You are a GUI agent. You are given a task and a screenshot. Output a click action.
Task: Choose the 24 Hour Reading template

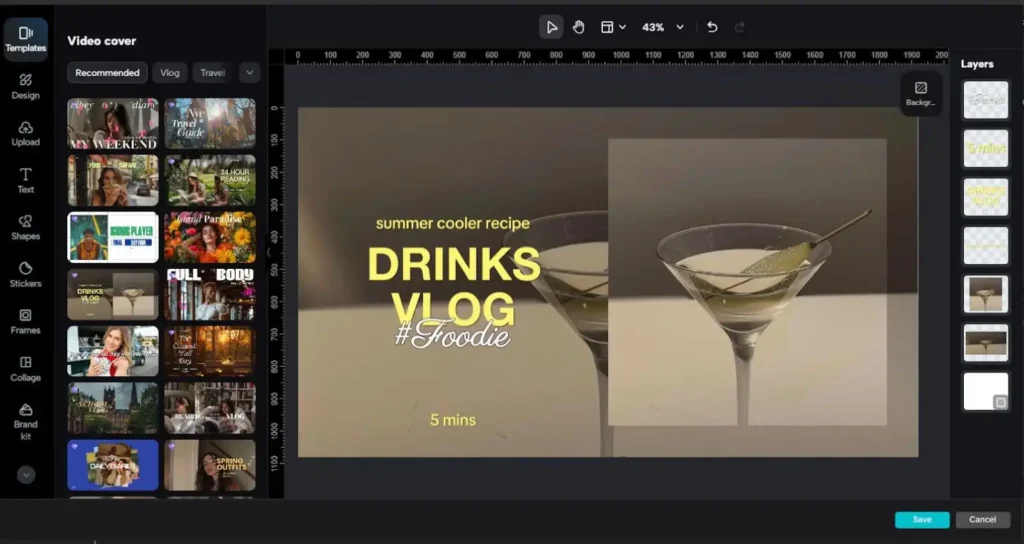[210, 180]
